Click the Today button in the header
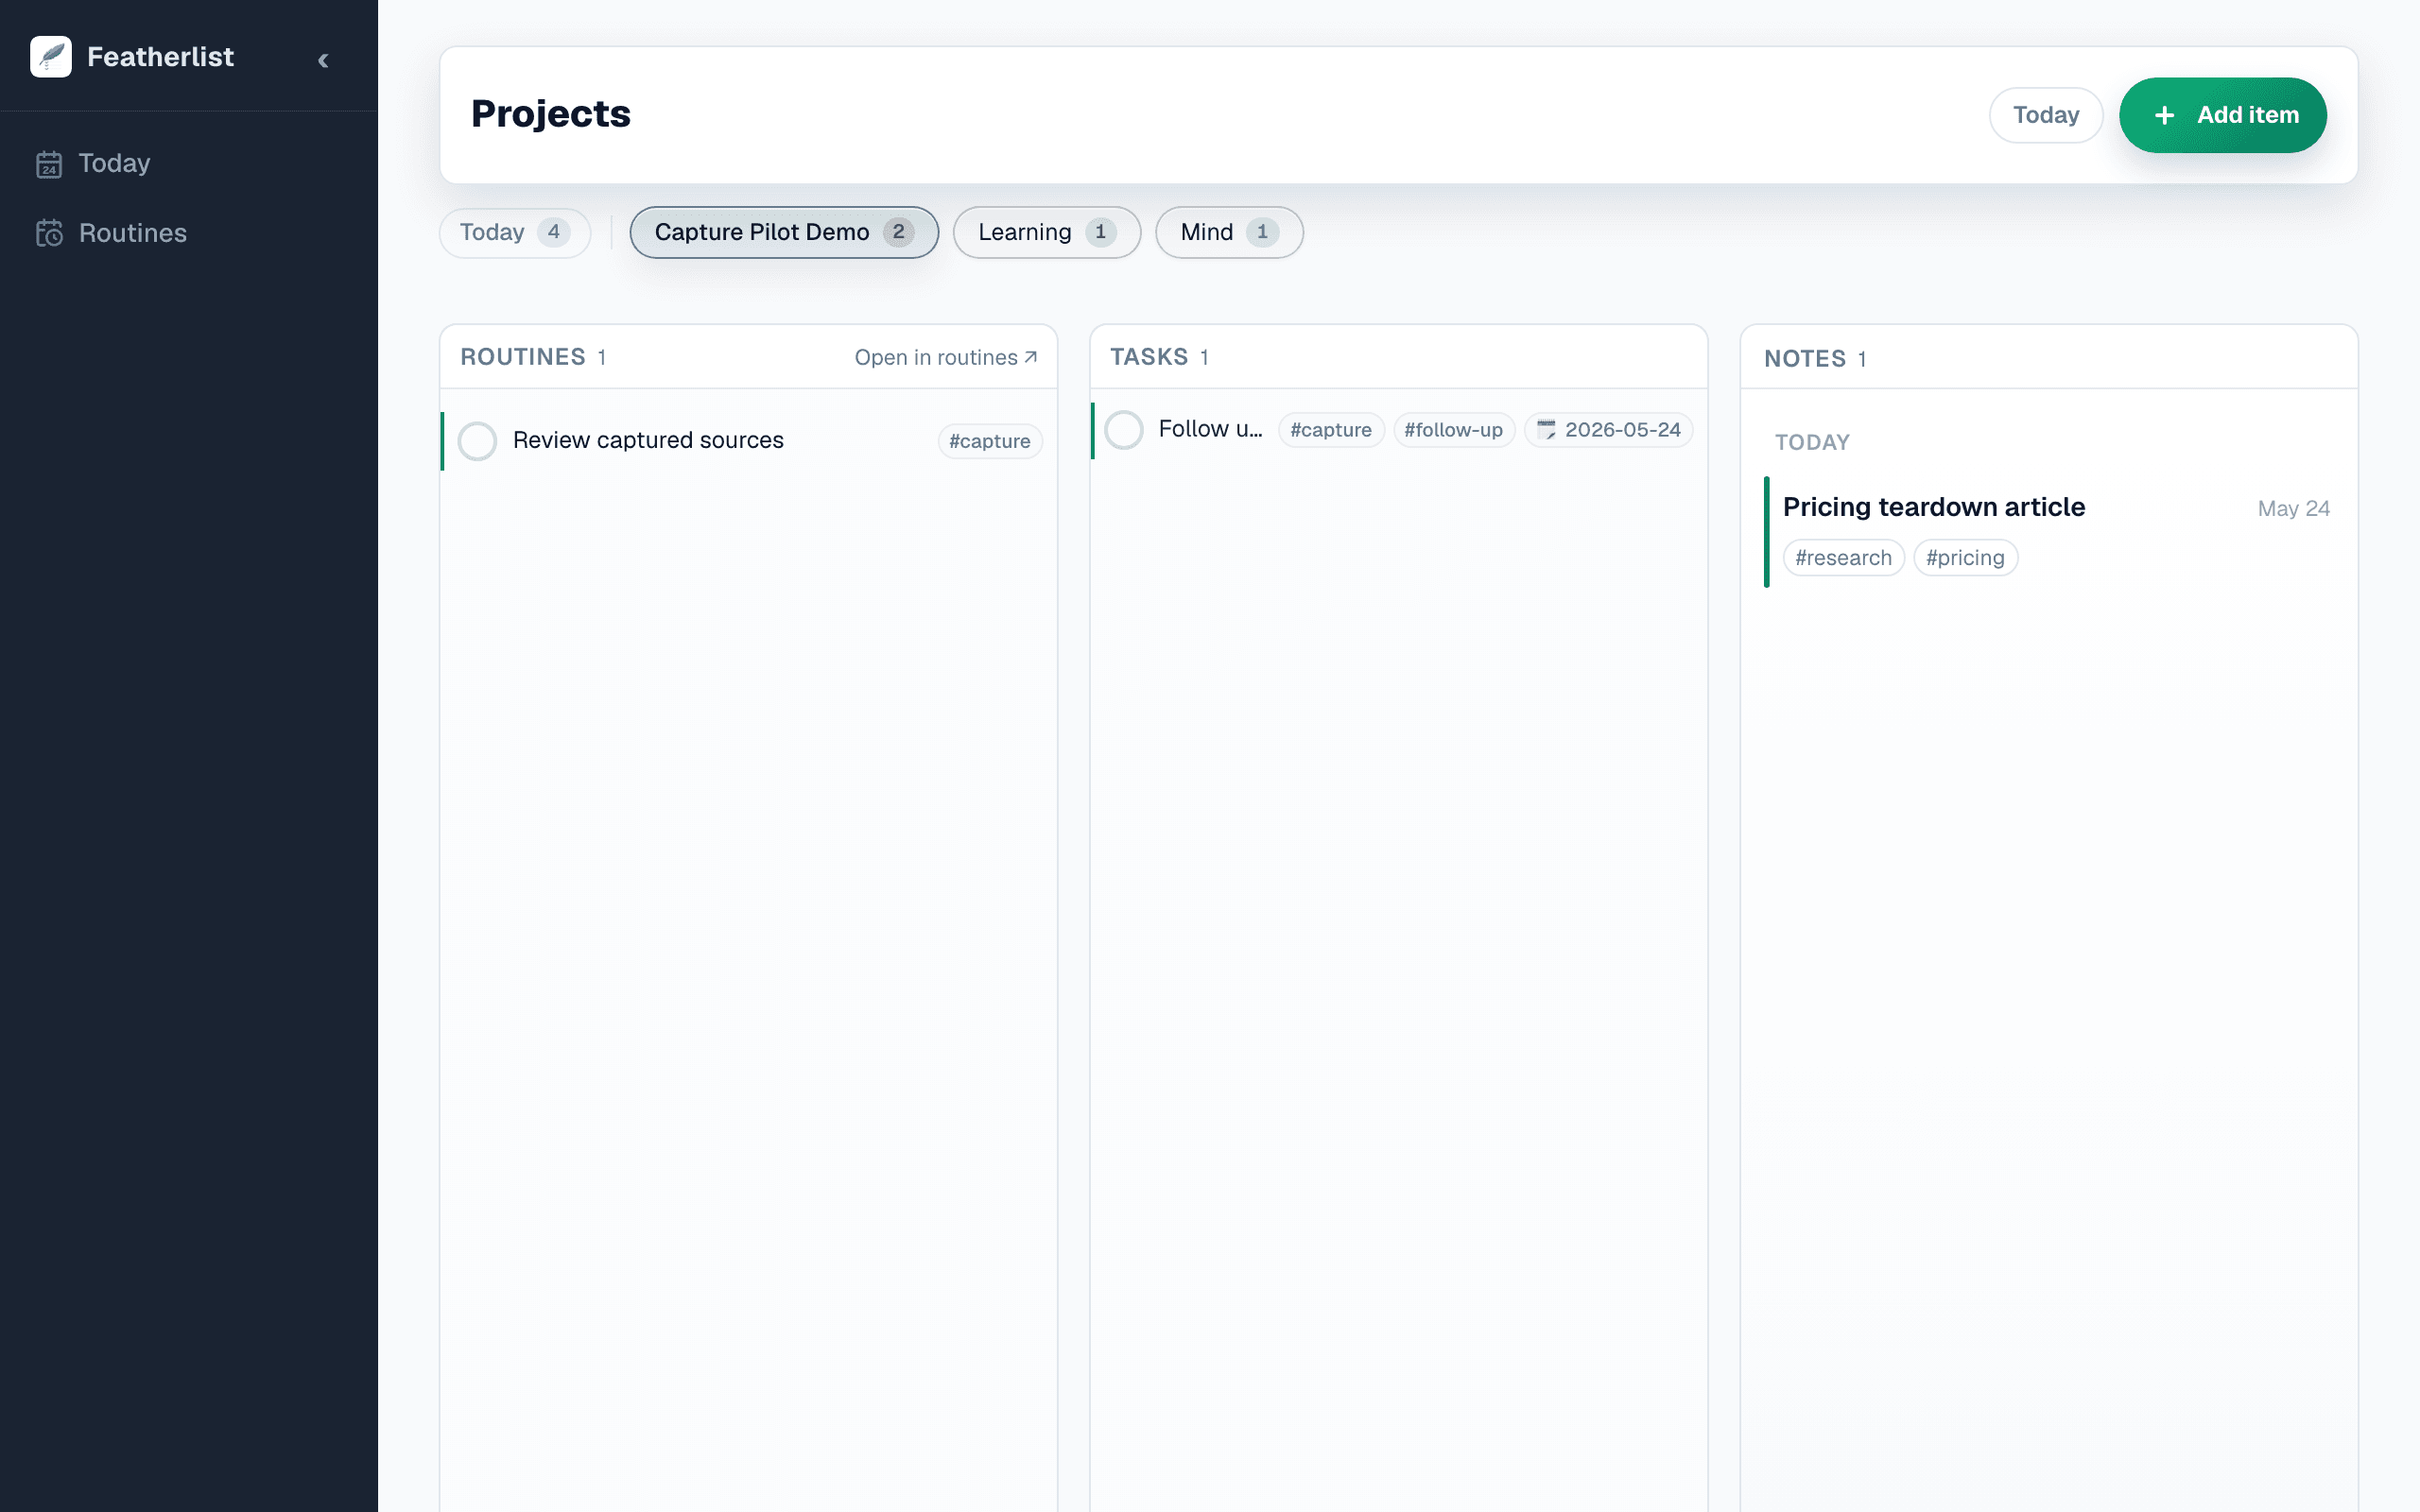 pos(2045,115)
